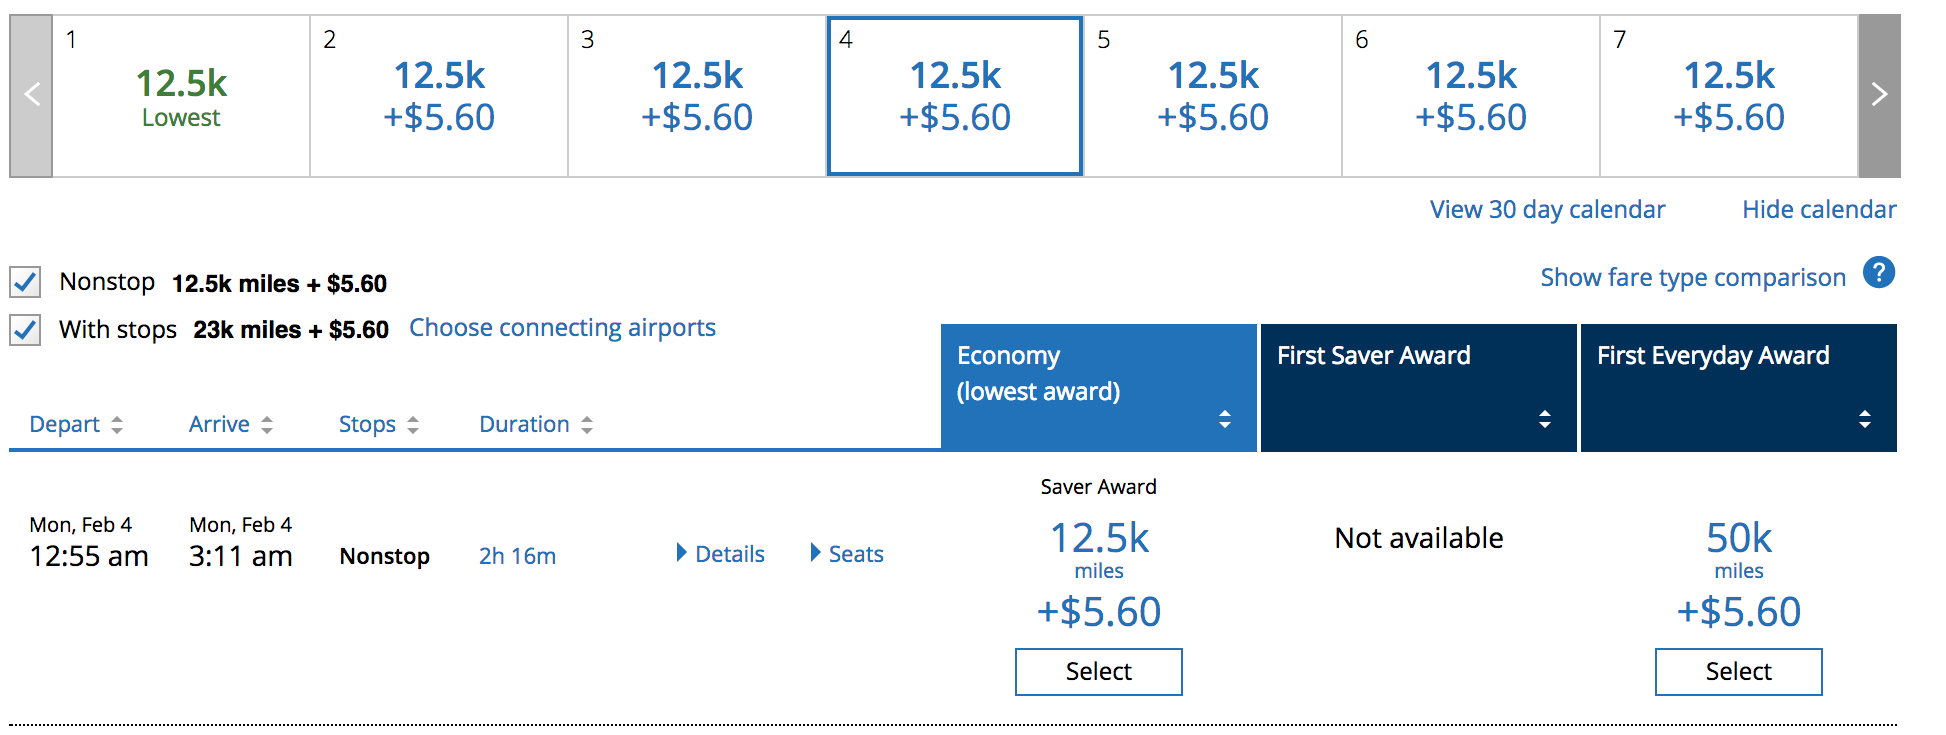Viewport: 1946px width, 735px height.
Task: Open fare type comparison help icon
Action: [1878, 273]
